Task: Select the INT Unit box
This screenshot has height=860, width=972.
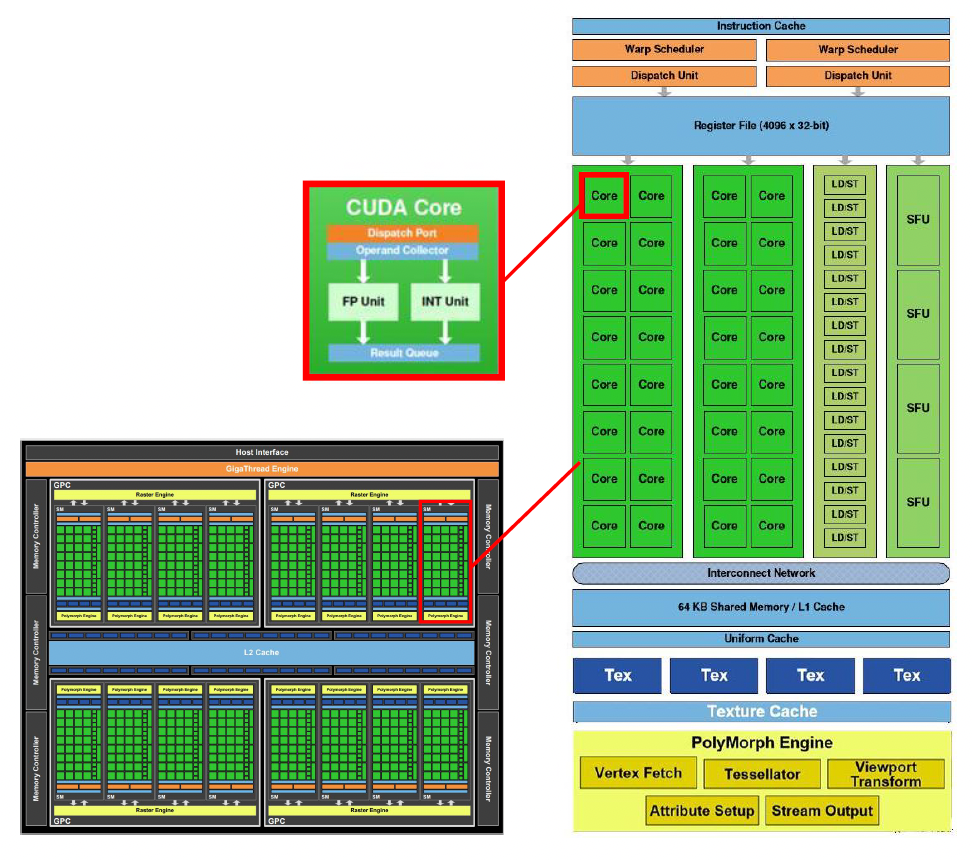Action: (445, 301)
